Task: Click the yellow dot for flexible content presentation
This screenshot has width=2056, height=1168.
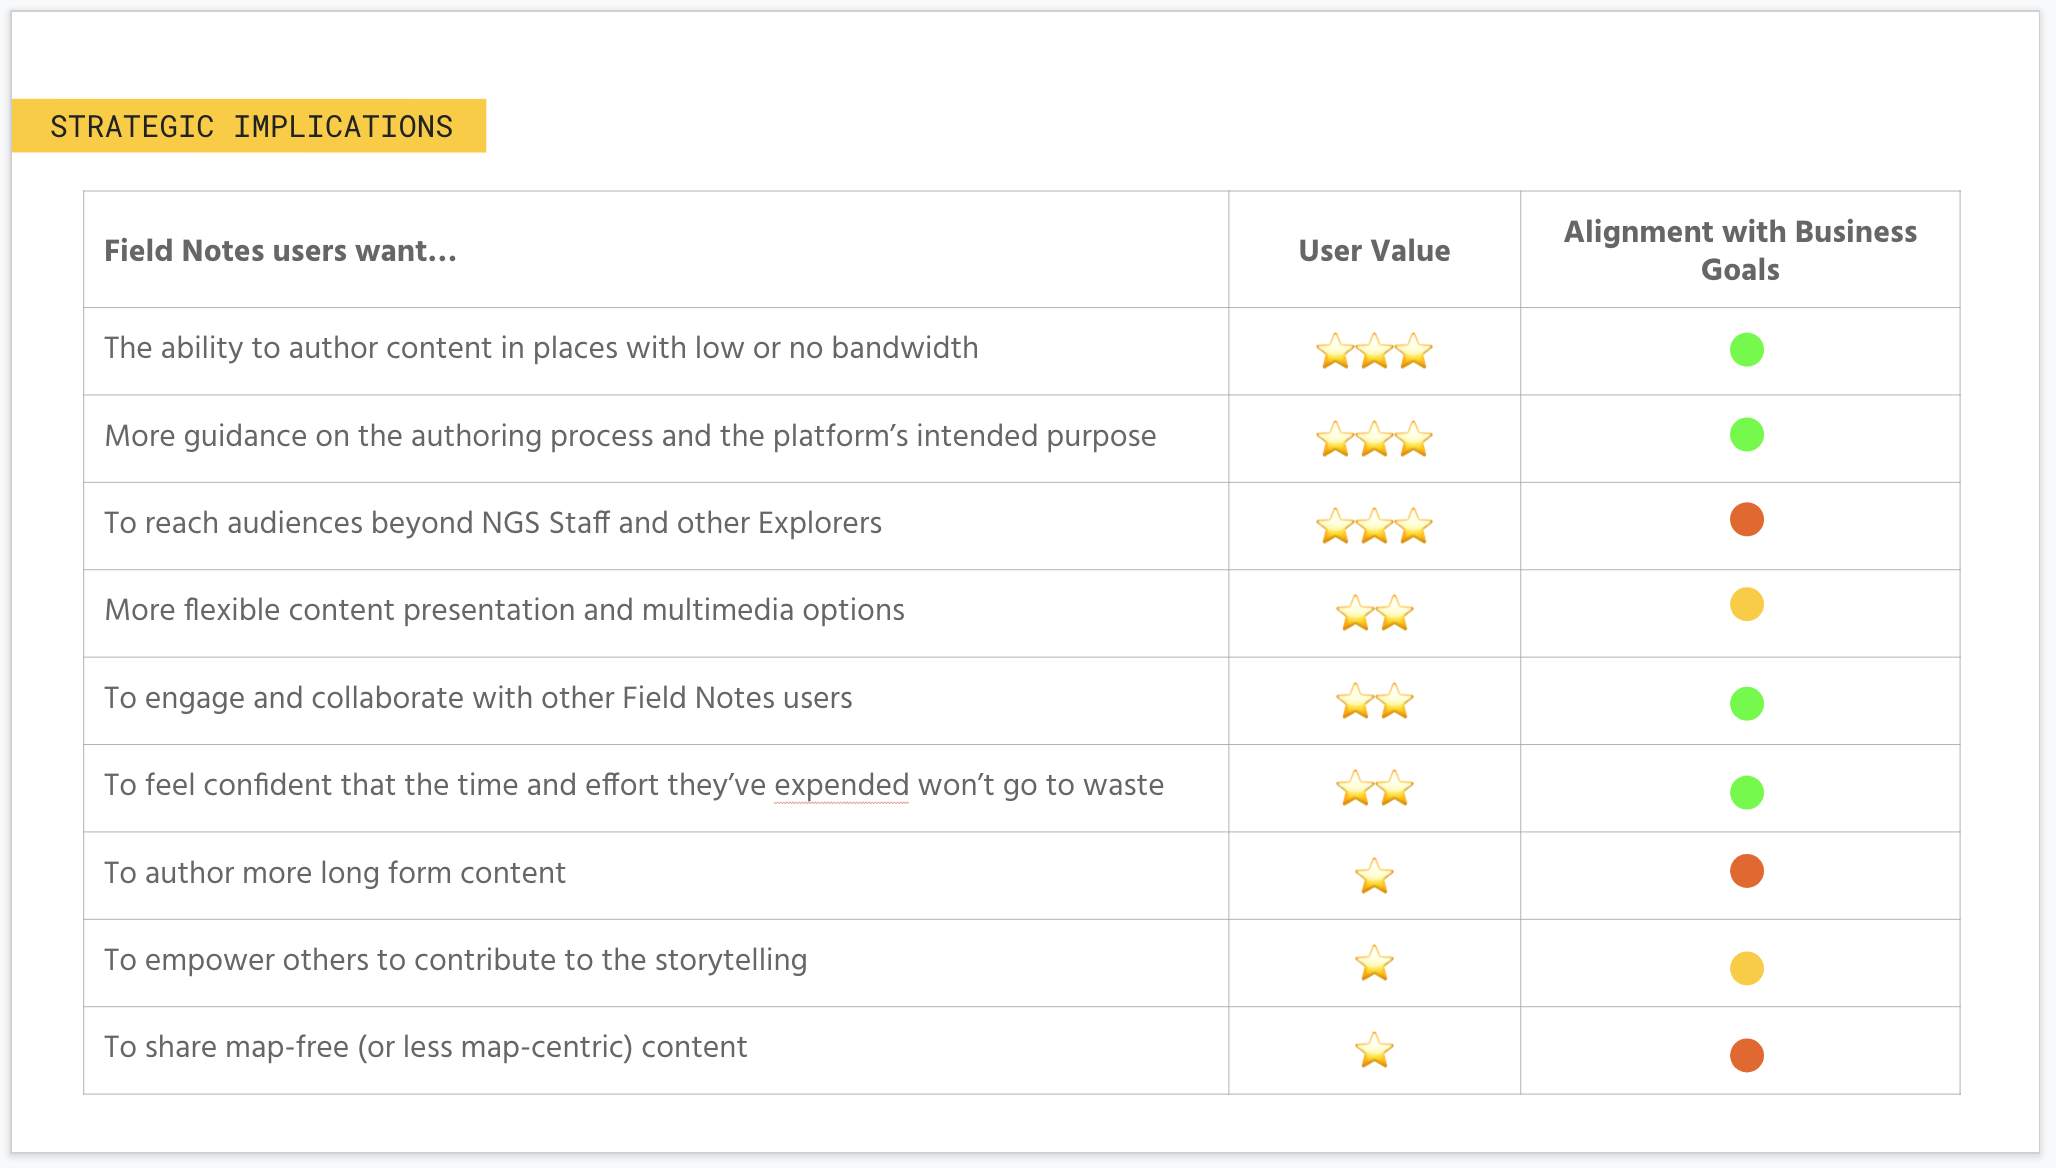Action: (x=1746, y=604)
